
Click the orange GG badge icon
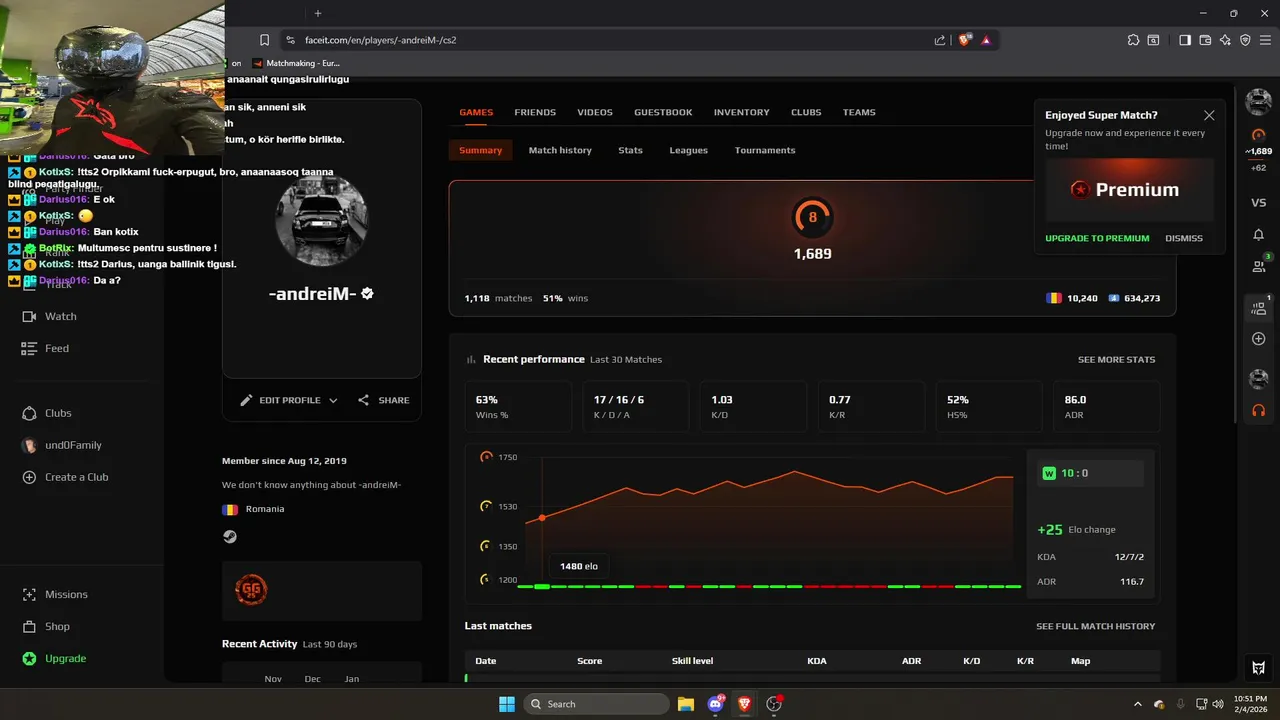tap(250, 590)
